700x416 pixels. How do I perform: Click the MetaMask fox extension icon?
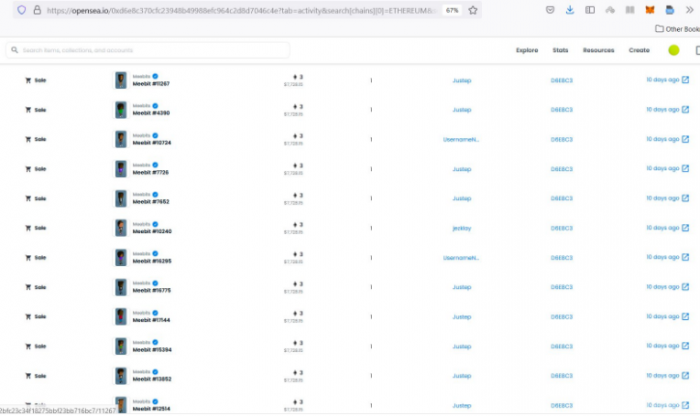point(649,10)
